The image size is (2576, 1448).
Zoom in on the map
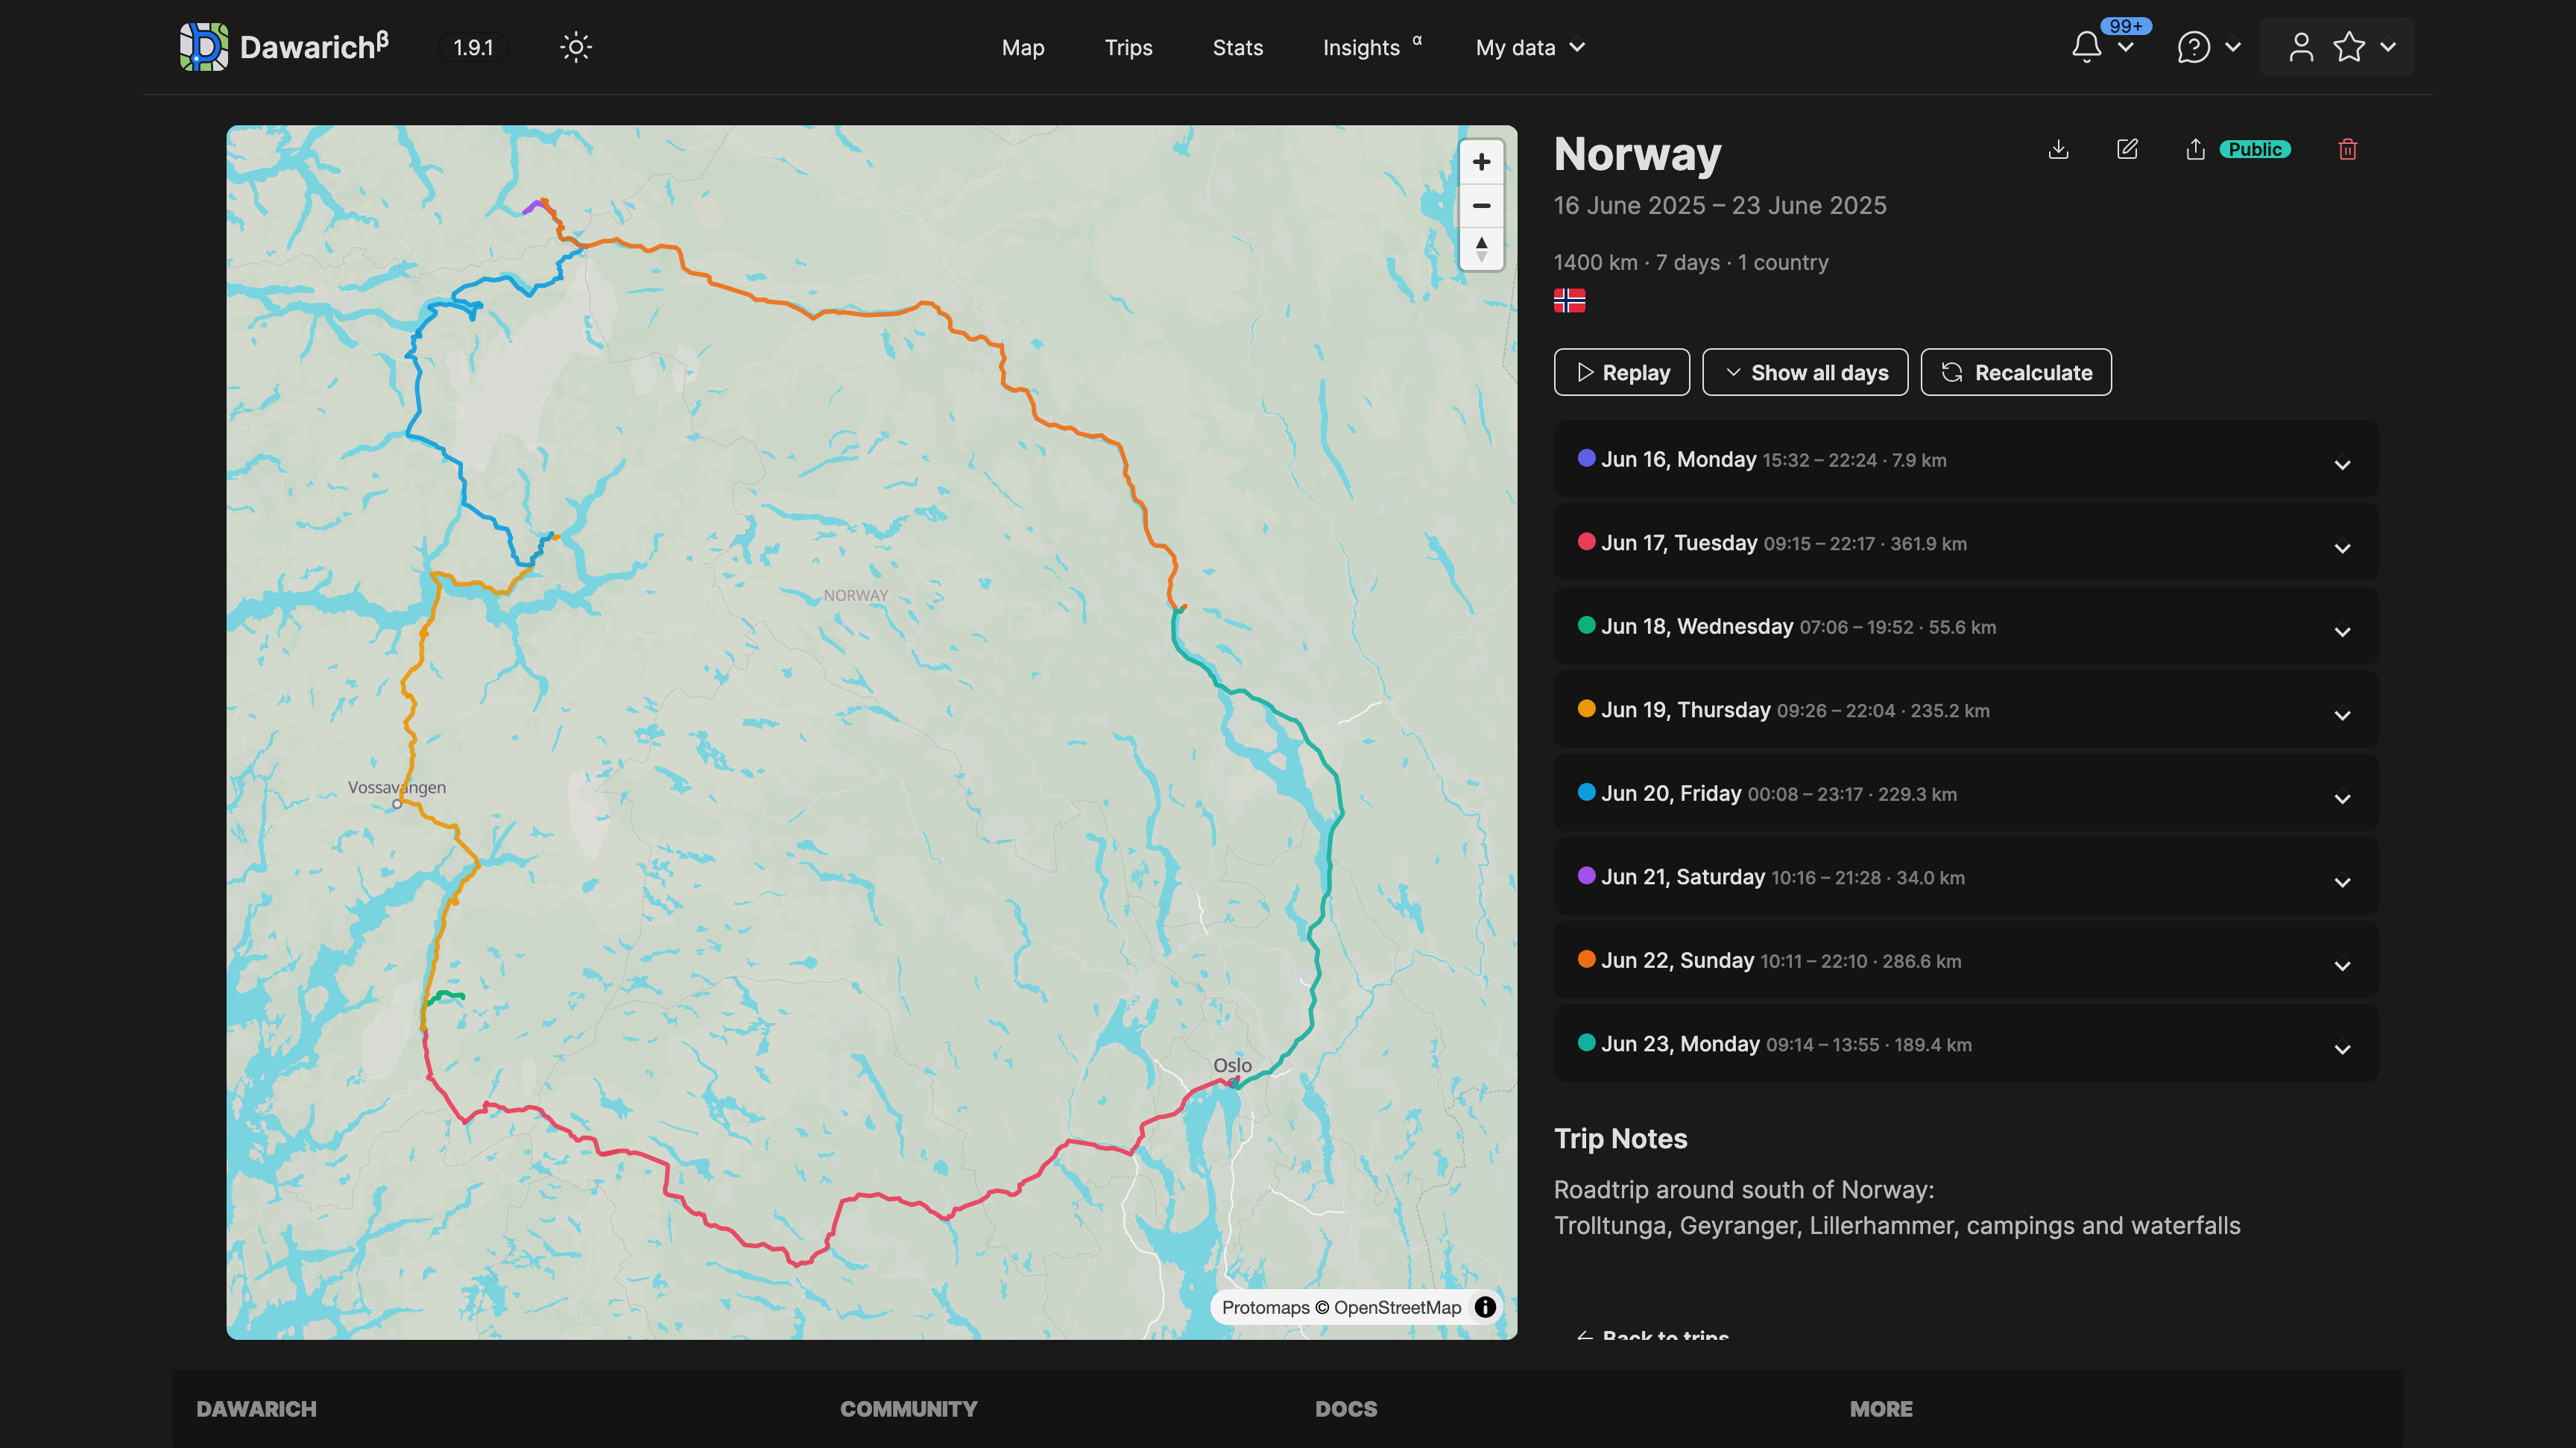[x=1481, y=161]
